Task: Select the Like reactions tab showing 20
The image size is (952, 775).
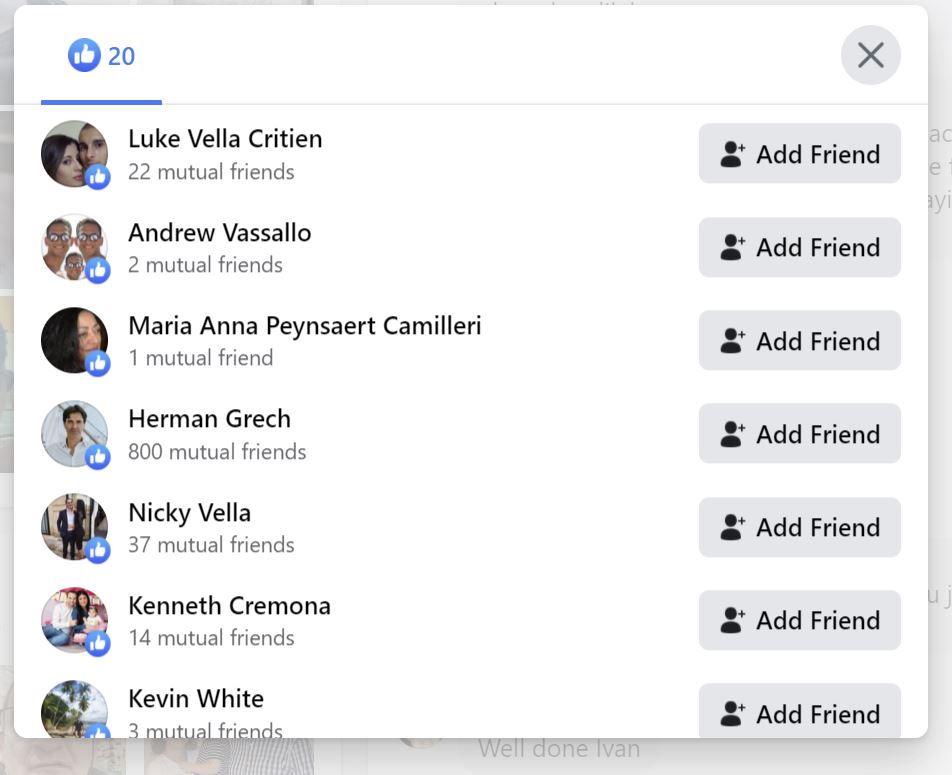Action: pyautogui.click(x=101, y=57)
